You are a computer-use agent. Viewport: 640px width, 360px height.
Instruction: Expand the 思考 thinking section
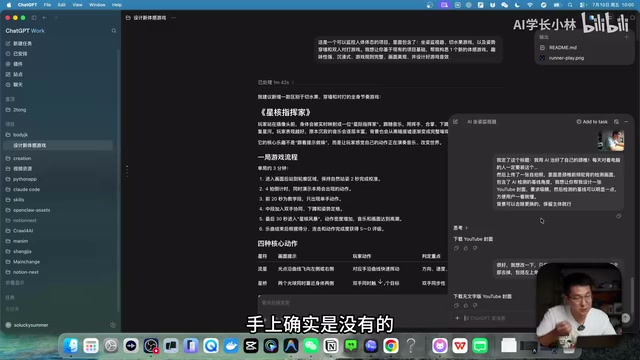click(460, 228)
